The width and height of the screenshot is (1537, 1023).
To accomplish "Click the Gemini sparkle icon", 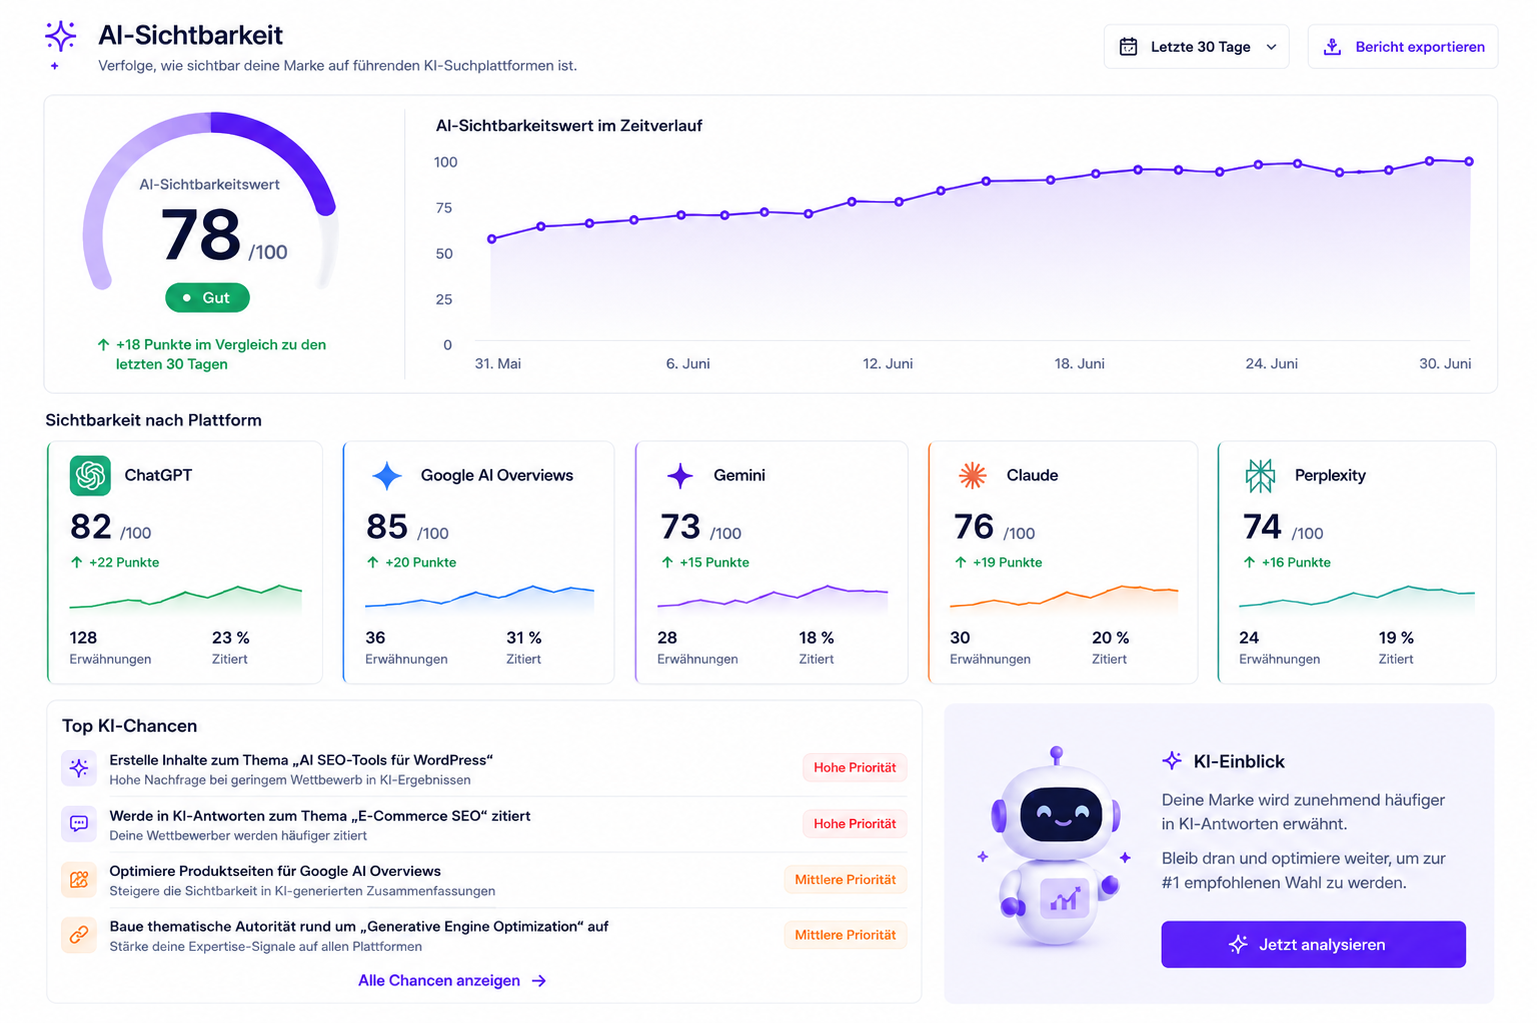I will click(x=680, y=475).
